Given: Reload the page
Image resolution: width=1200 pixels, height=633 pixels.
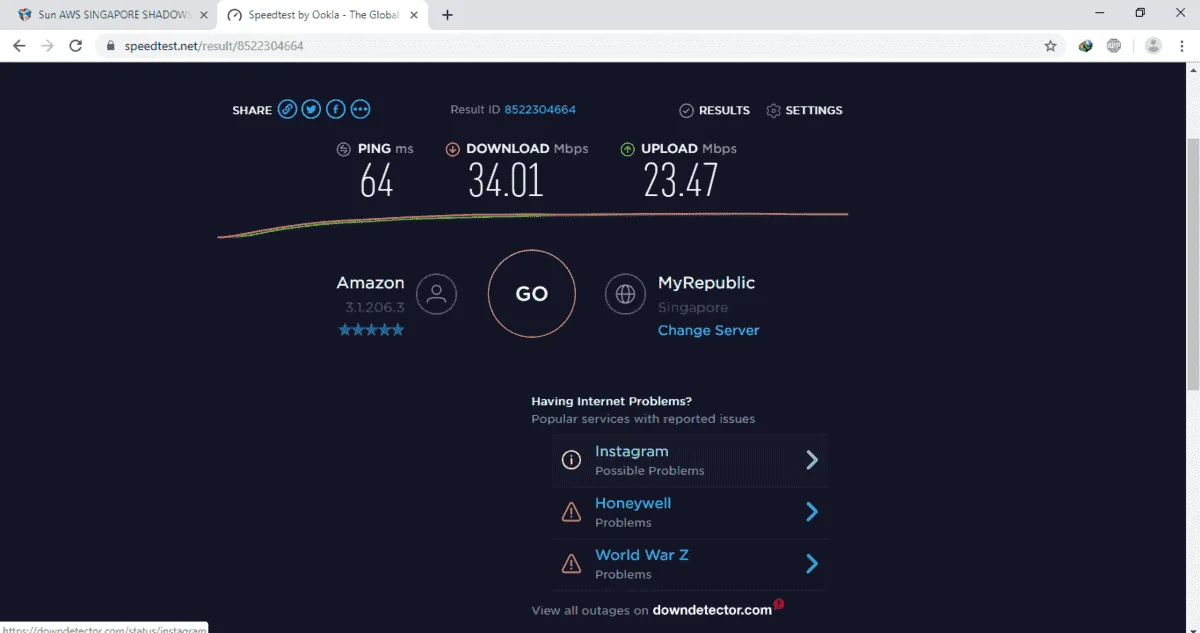Looking at the screenshot, I should point(75,46).
